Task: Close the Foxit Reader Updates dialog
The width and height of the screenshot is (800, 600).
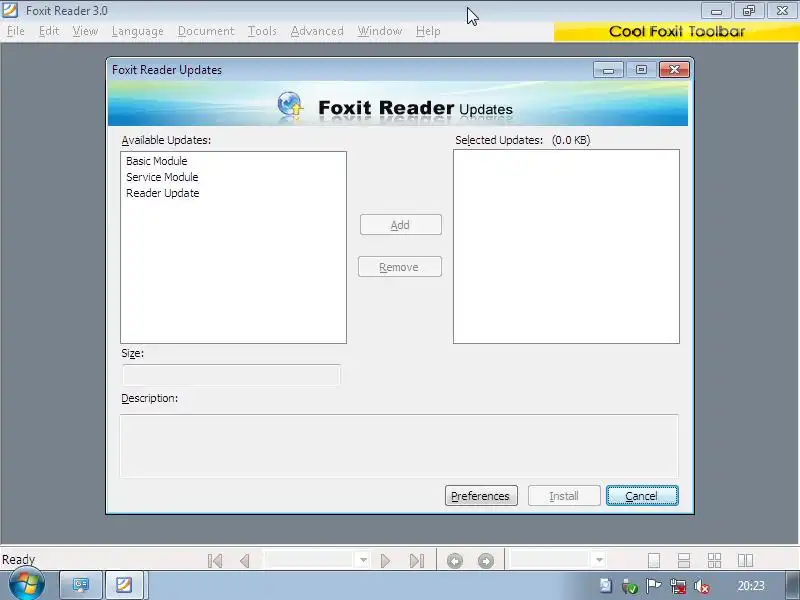Action: [674, 69]
